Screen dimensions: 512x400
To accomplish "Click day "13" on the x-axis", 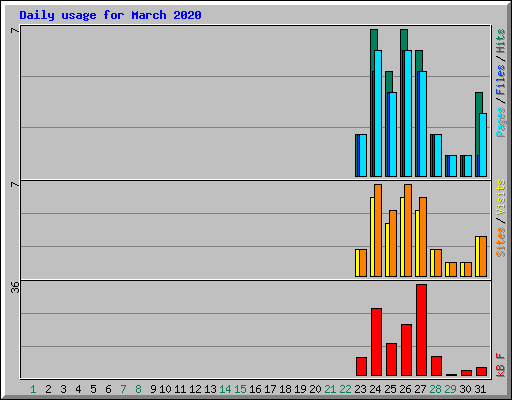I will click(x=210, y=389).
